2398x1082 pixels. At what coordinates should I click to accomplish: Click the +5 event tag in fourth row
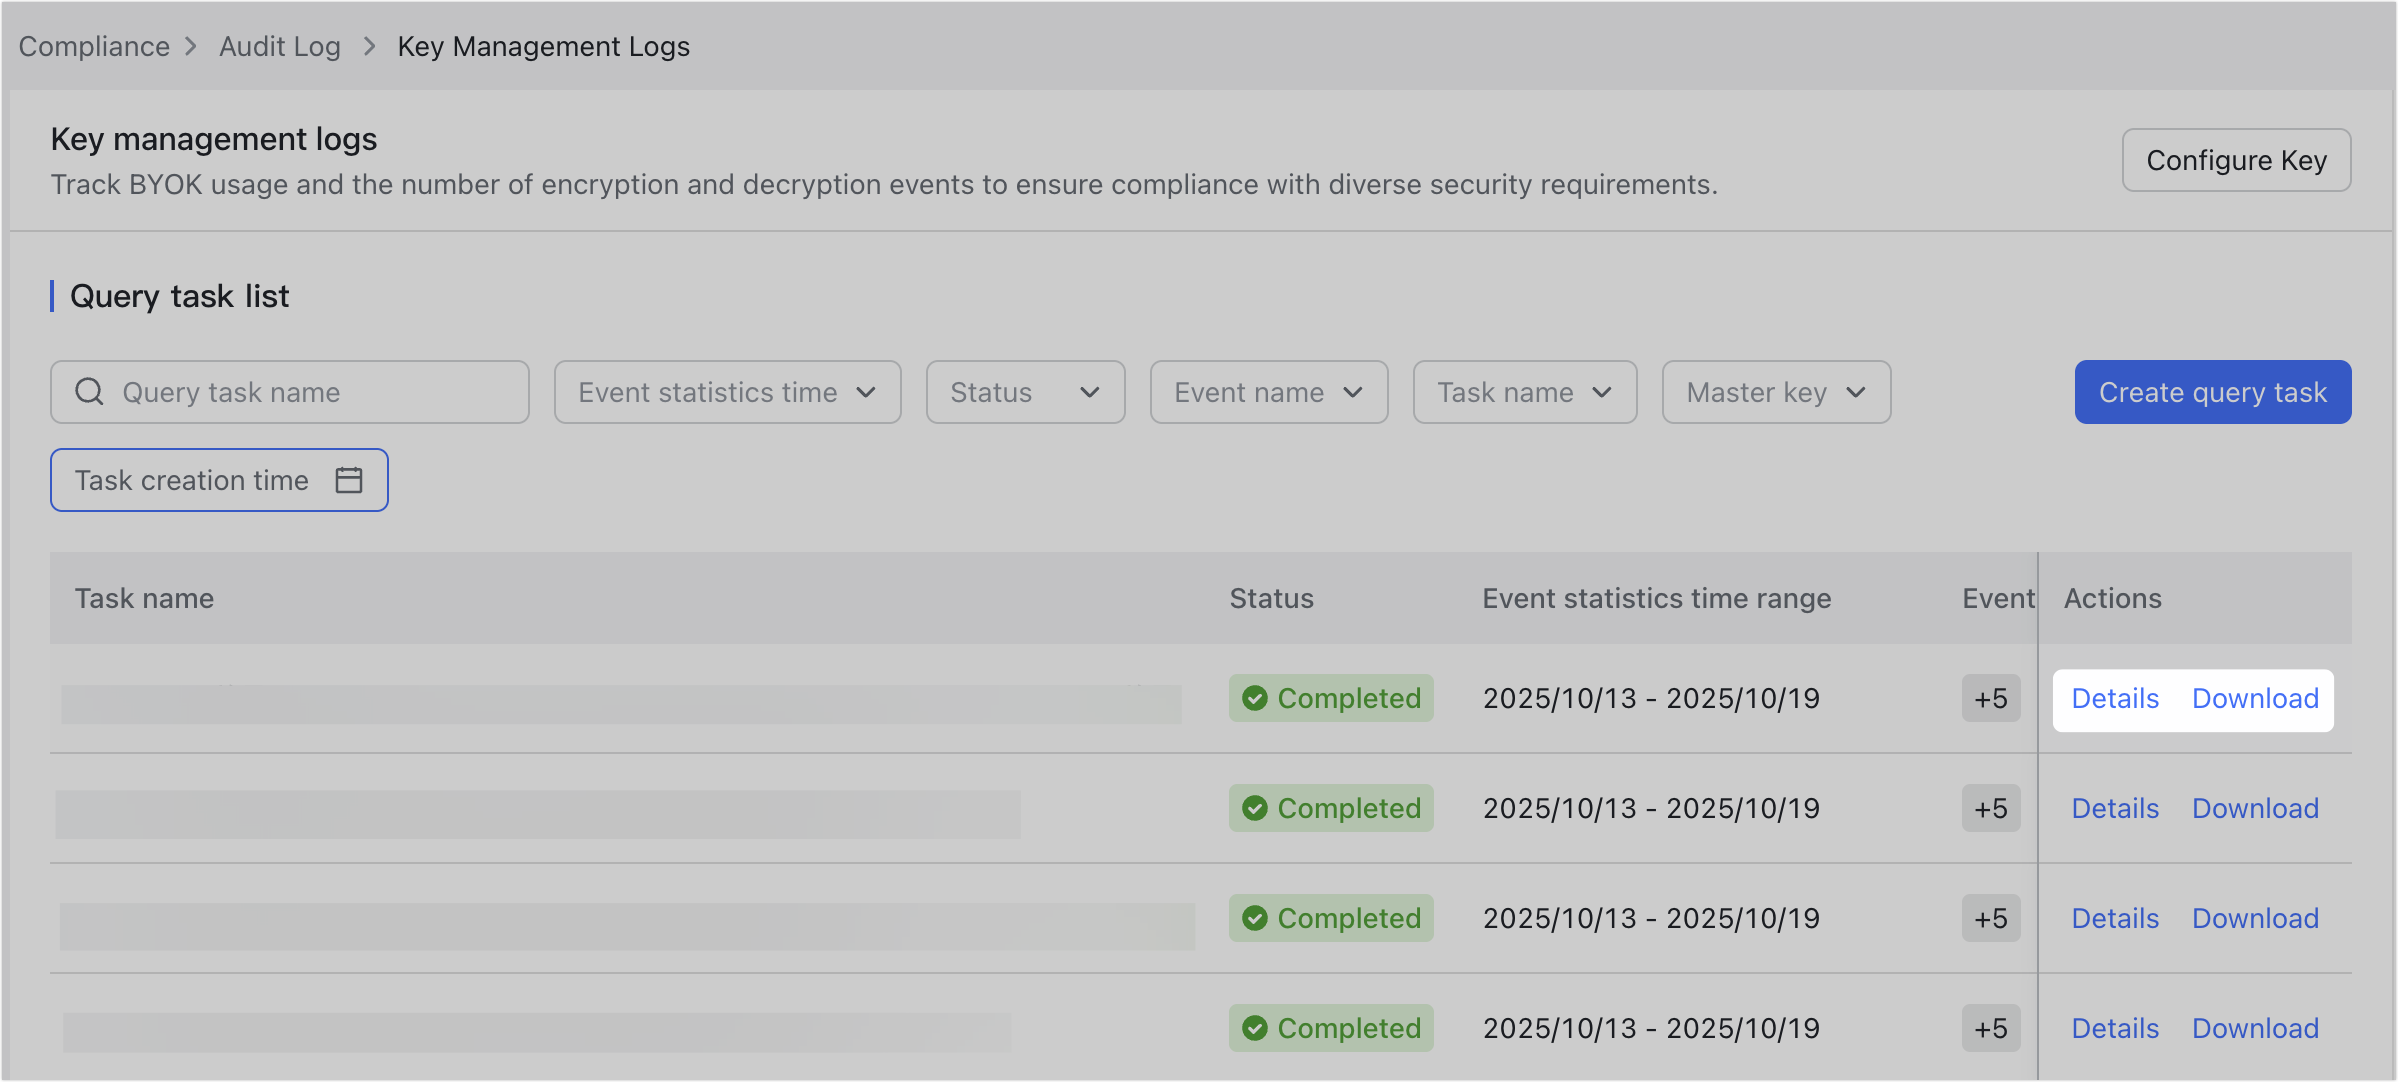(1991, 1028)
